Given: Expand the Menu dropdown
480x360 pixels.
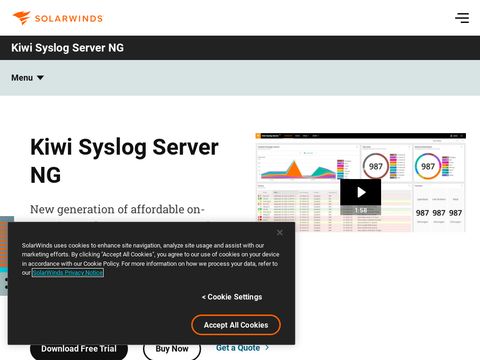Looking at the screenshot, I should pyautogui.click(x=27, y=78).
